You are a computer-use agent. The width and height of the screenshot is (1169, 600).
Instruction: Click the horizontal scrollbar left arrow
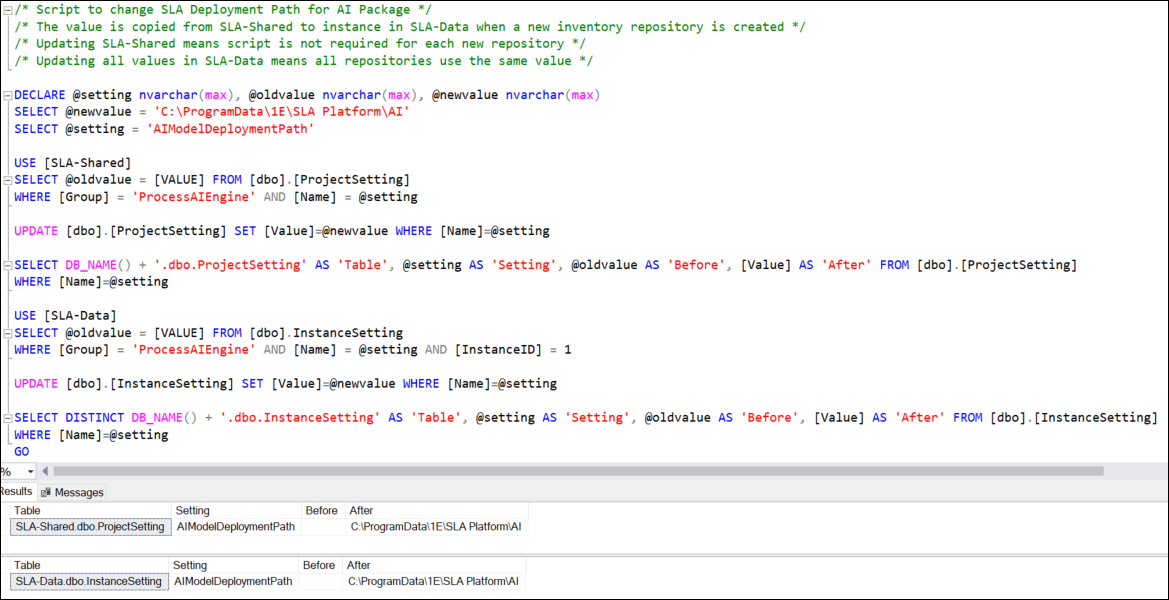[46, 471]
